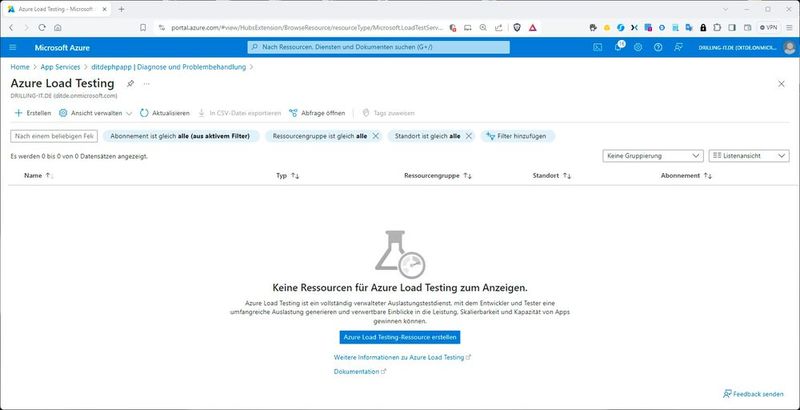Screen dimensions: 800x410
Task: Focus the Azure search bar
Action: [379, 47]
